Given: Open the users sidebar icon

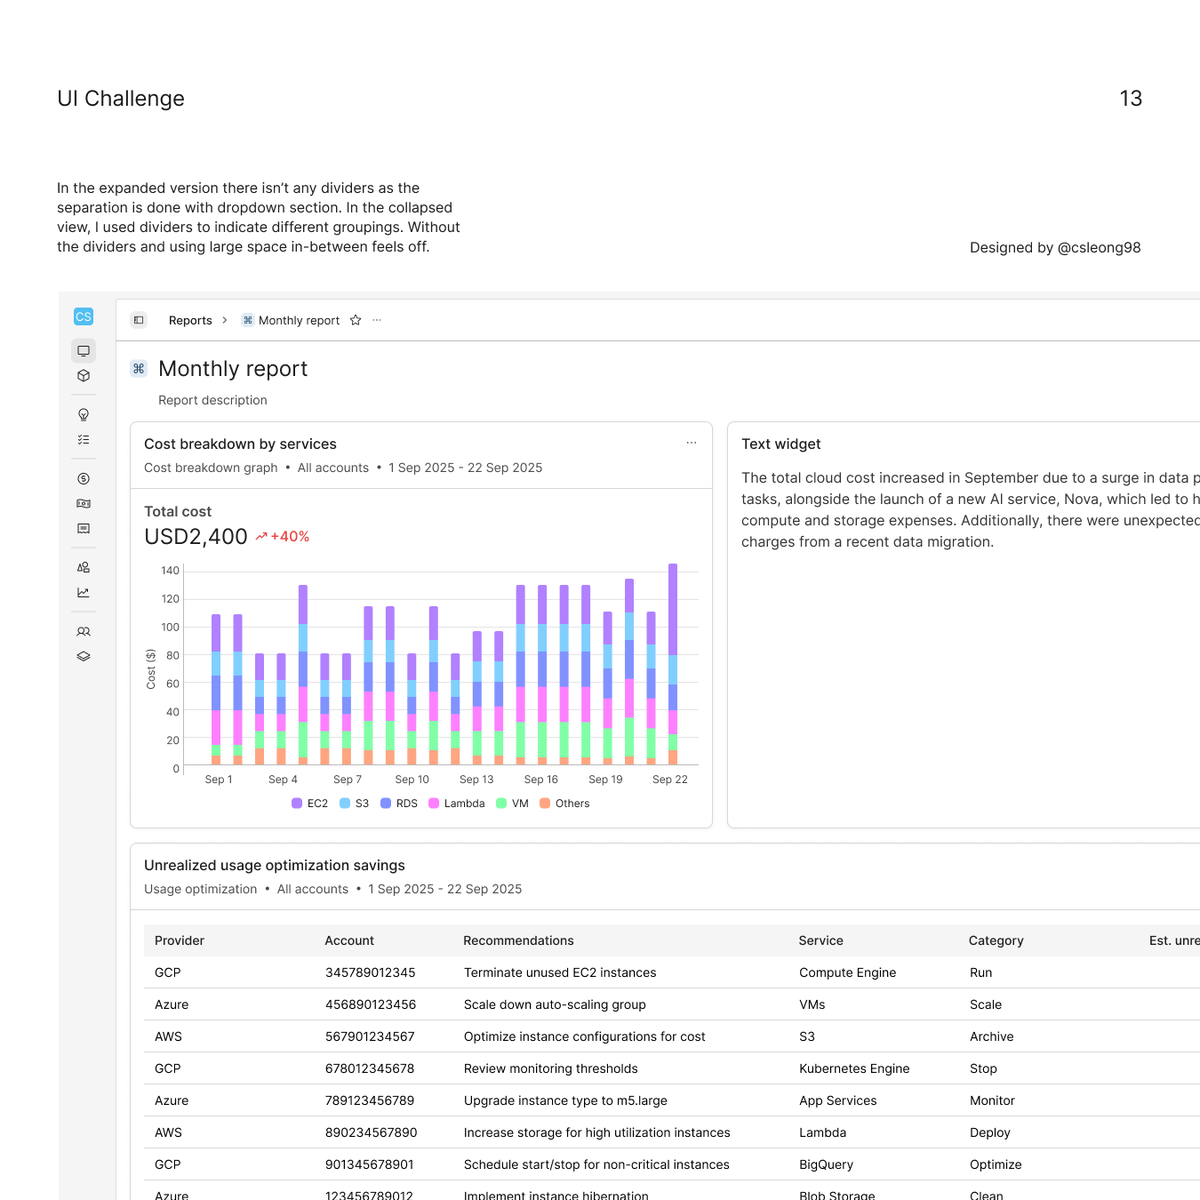Looking at the screenshot, I should tap(84, 631).
